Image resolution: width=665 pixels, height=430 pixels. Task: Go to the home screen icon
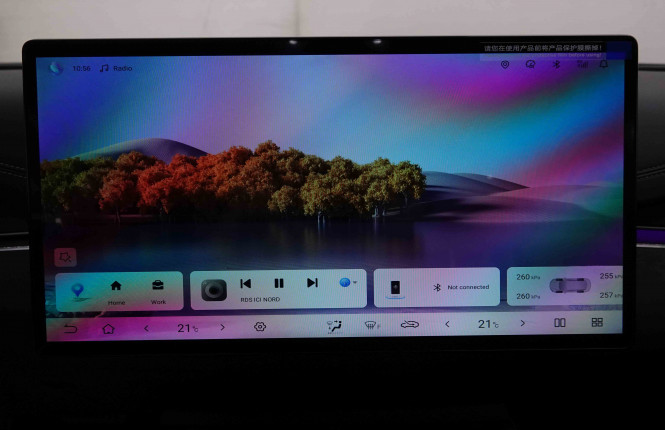tap(108, 327)
